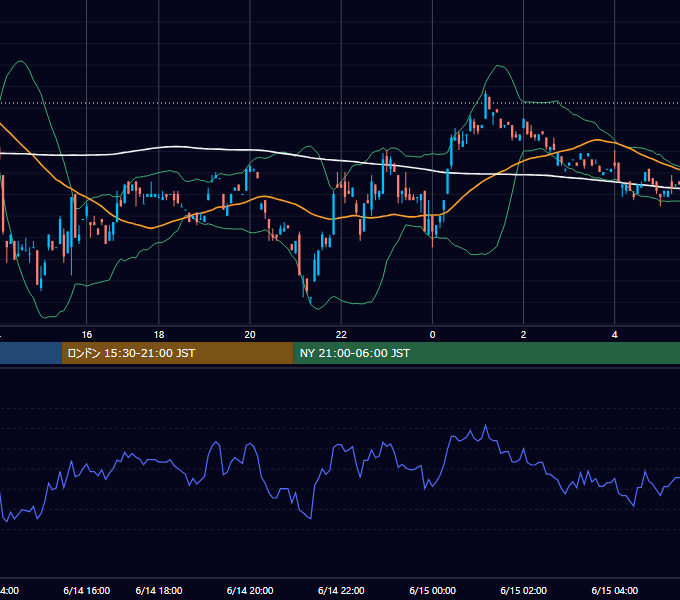Click the 0 hour label on price chart axis
The image size is (680, 600).
[432, 335]
